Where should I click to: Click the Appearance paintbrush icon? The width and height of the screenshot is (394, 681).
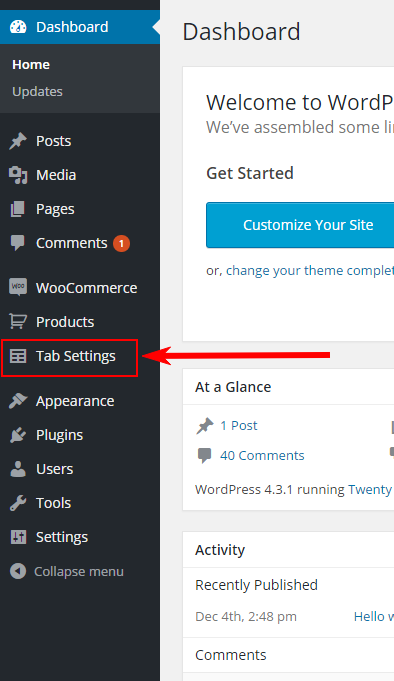pos(18,401)
